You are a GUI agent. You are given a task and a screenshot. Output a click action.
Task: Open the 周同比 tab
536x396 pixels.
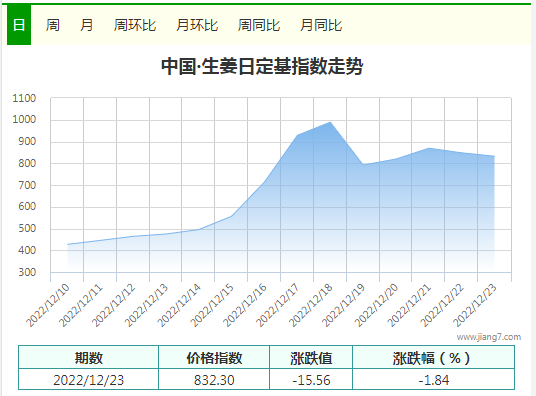[x=259, y=25]
